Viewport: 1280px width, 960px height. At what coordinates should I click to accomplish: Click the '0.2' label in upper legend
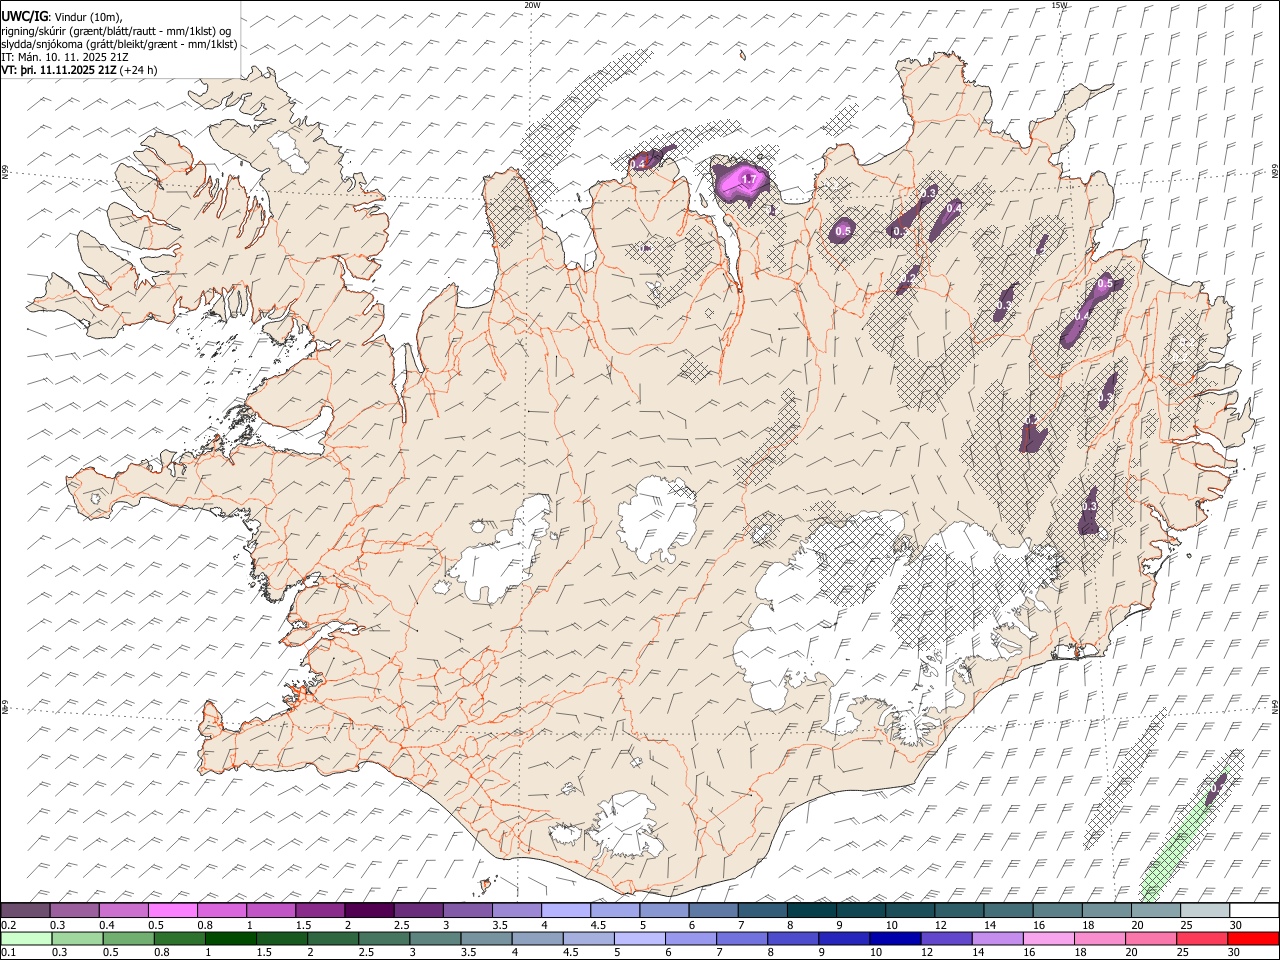click(x=8, y=924)
